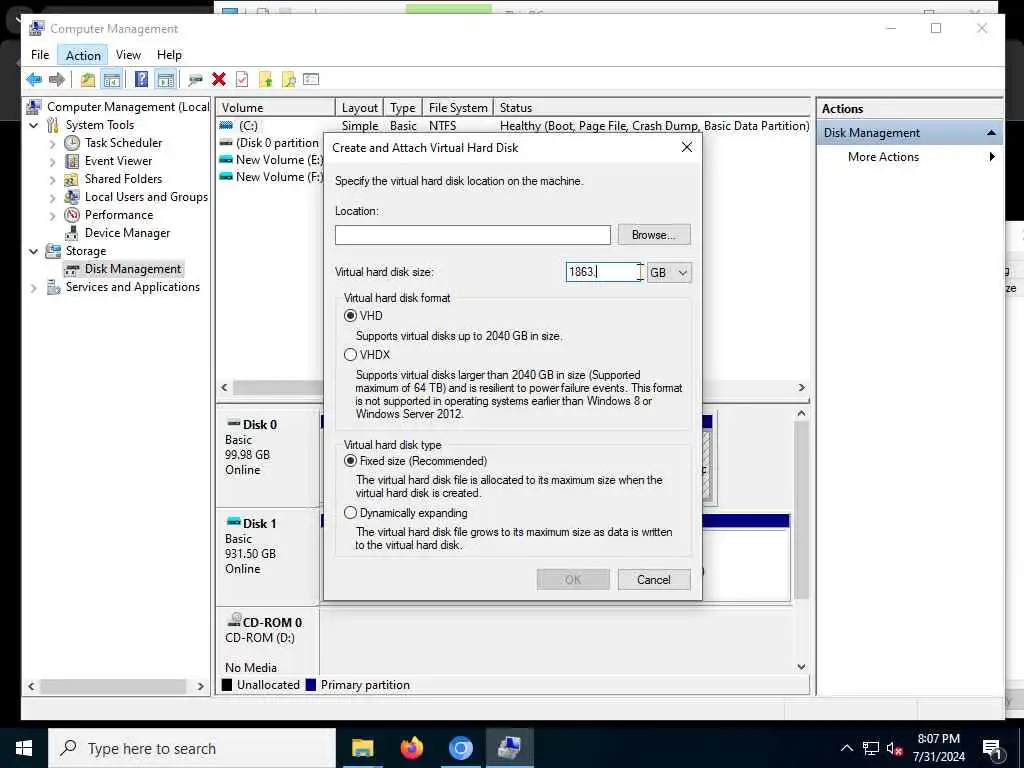Click the Forward arrow in the toolbar
The image size is (1024, 768).
coord(57,80)
